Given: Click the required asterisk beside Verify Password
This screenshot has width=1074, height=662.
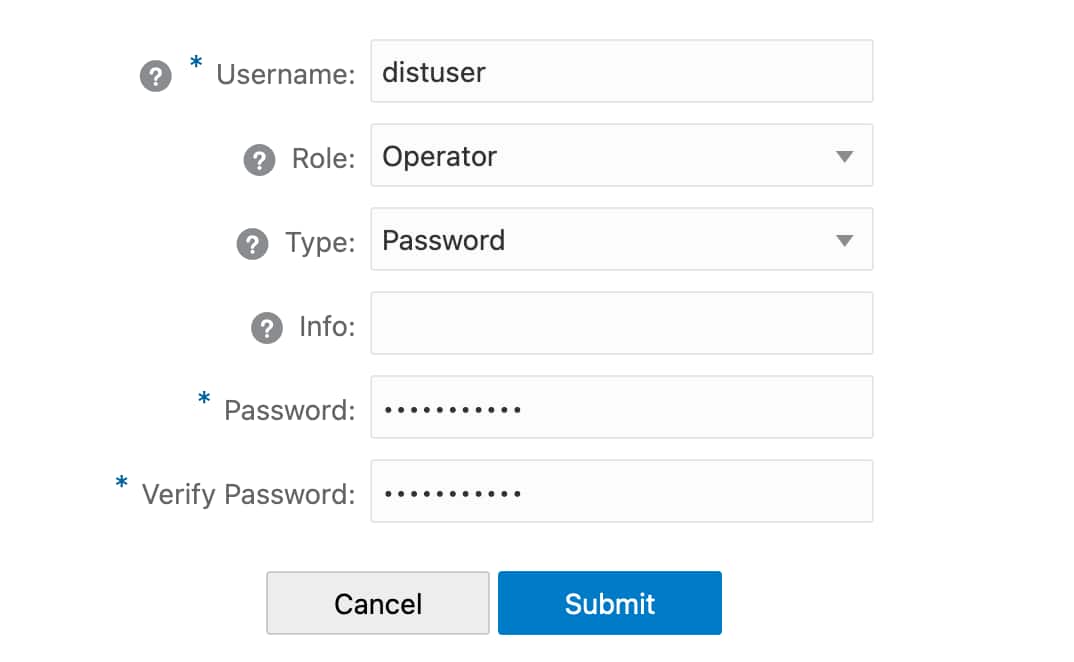Looking at the screenshot, I should tap(122, 486).
